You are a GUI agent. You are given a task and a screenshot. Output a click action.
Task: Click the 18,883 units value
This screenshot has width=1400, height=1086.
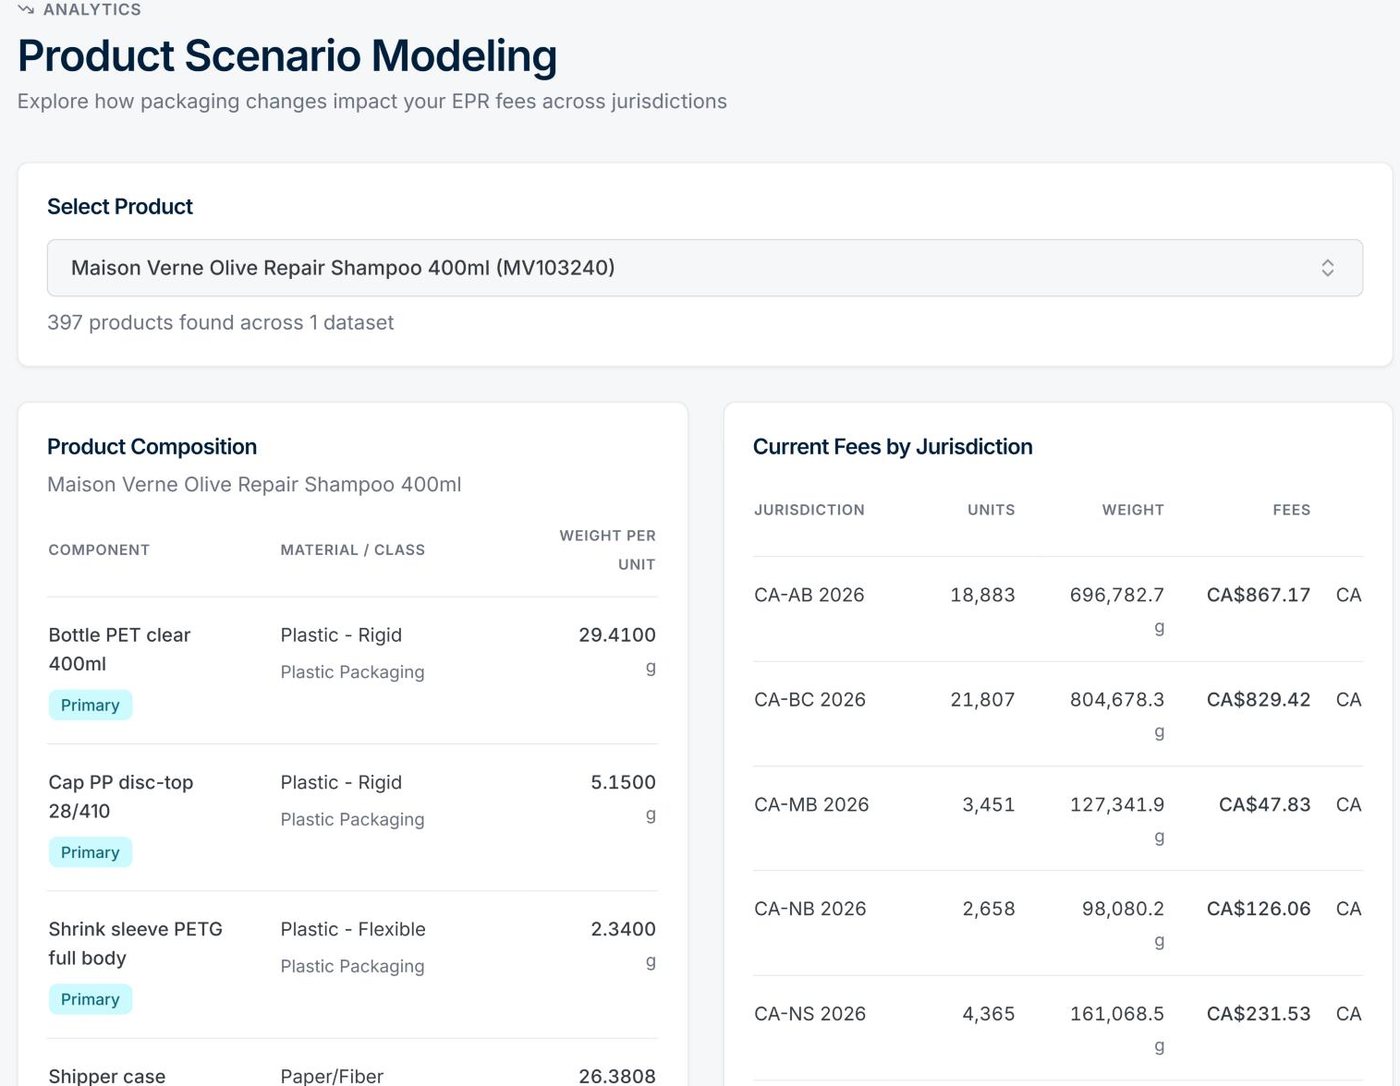(x=982, y=595)
